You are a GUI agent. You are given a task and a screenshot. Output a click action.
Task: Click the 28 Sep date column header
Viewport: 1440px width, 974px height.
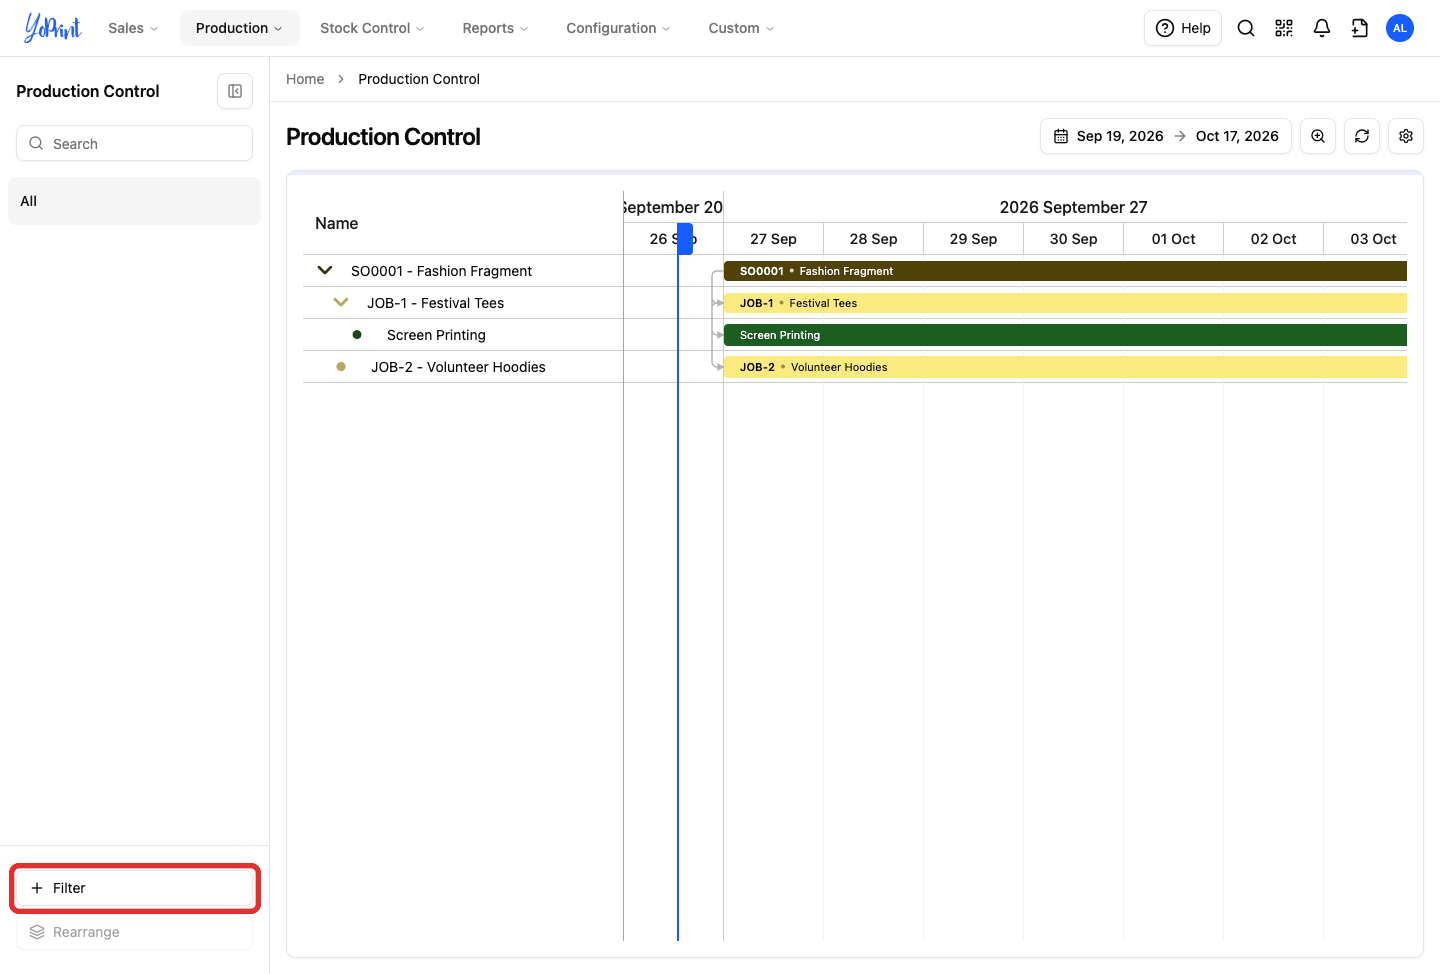pyautogui.click(x=873, y=239)
